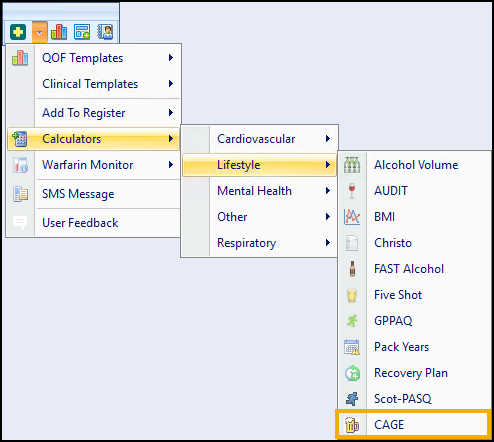
Task: Open Mental Health calculators submenu
Action: (x=259, y=191)
